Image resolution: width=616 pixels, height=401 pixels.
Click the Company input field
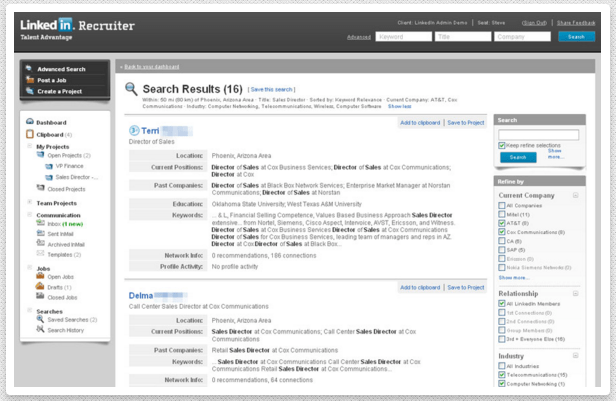(x=522, y=37)
